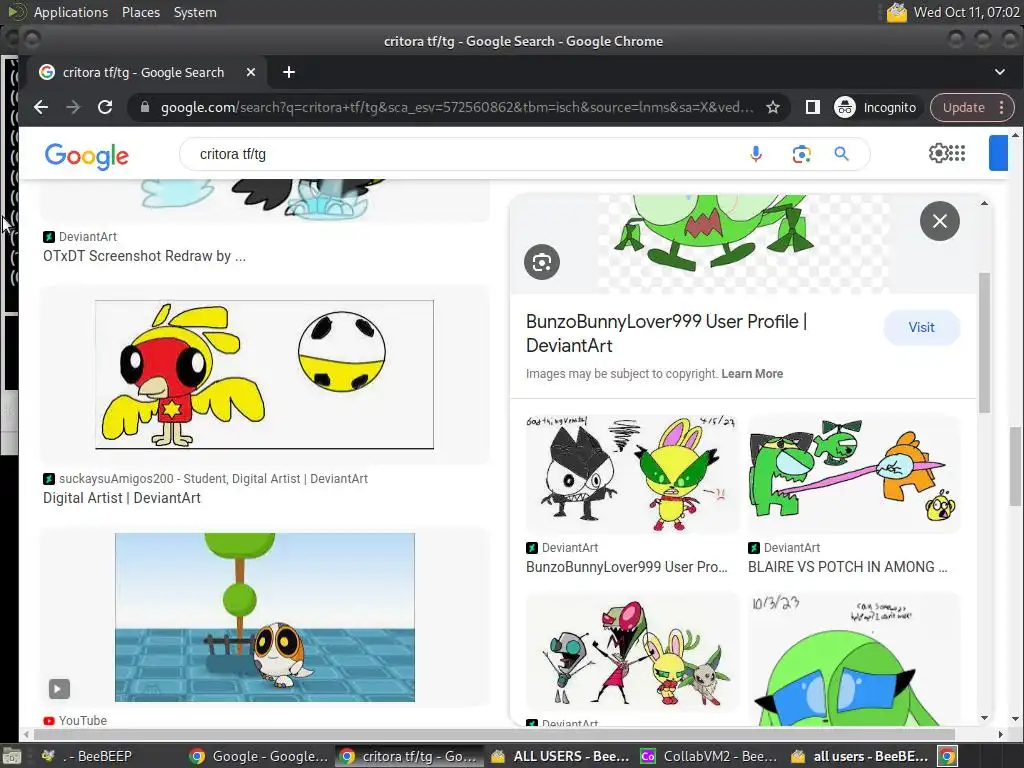Close the image preview panel
The height and width of the screenshot is (768, 1024).
[x=940, y=221]
